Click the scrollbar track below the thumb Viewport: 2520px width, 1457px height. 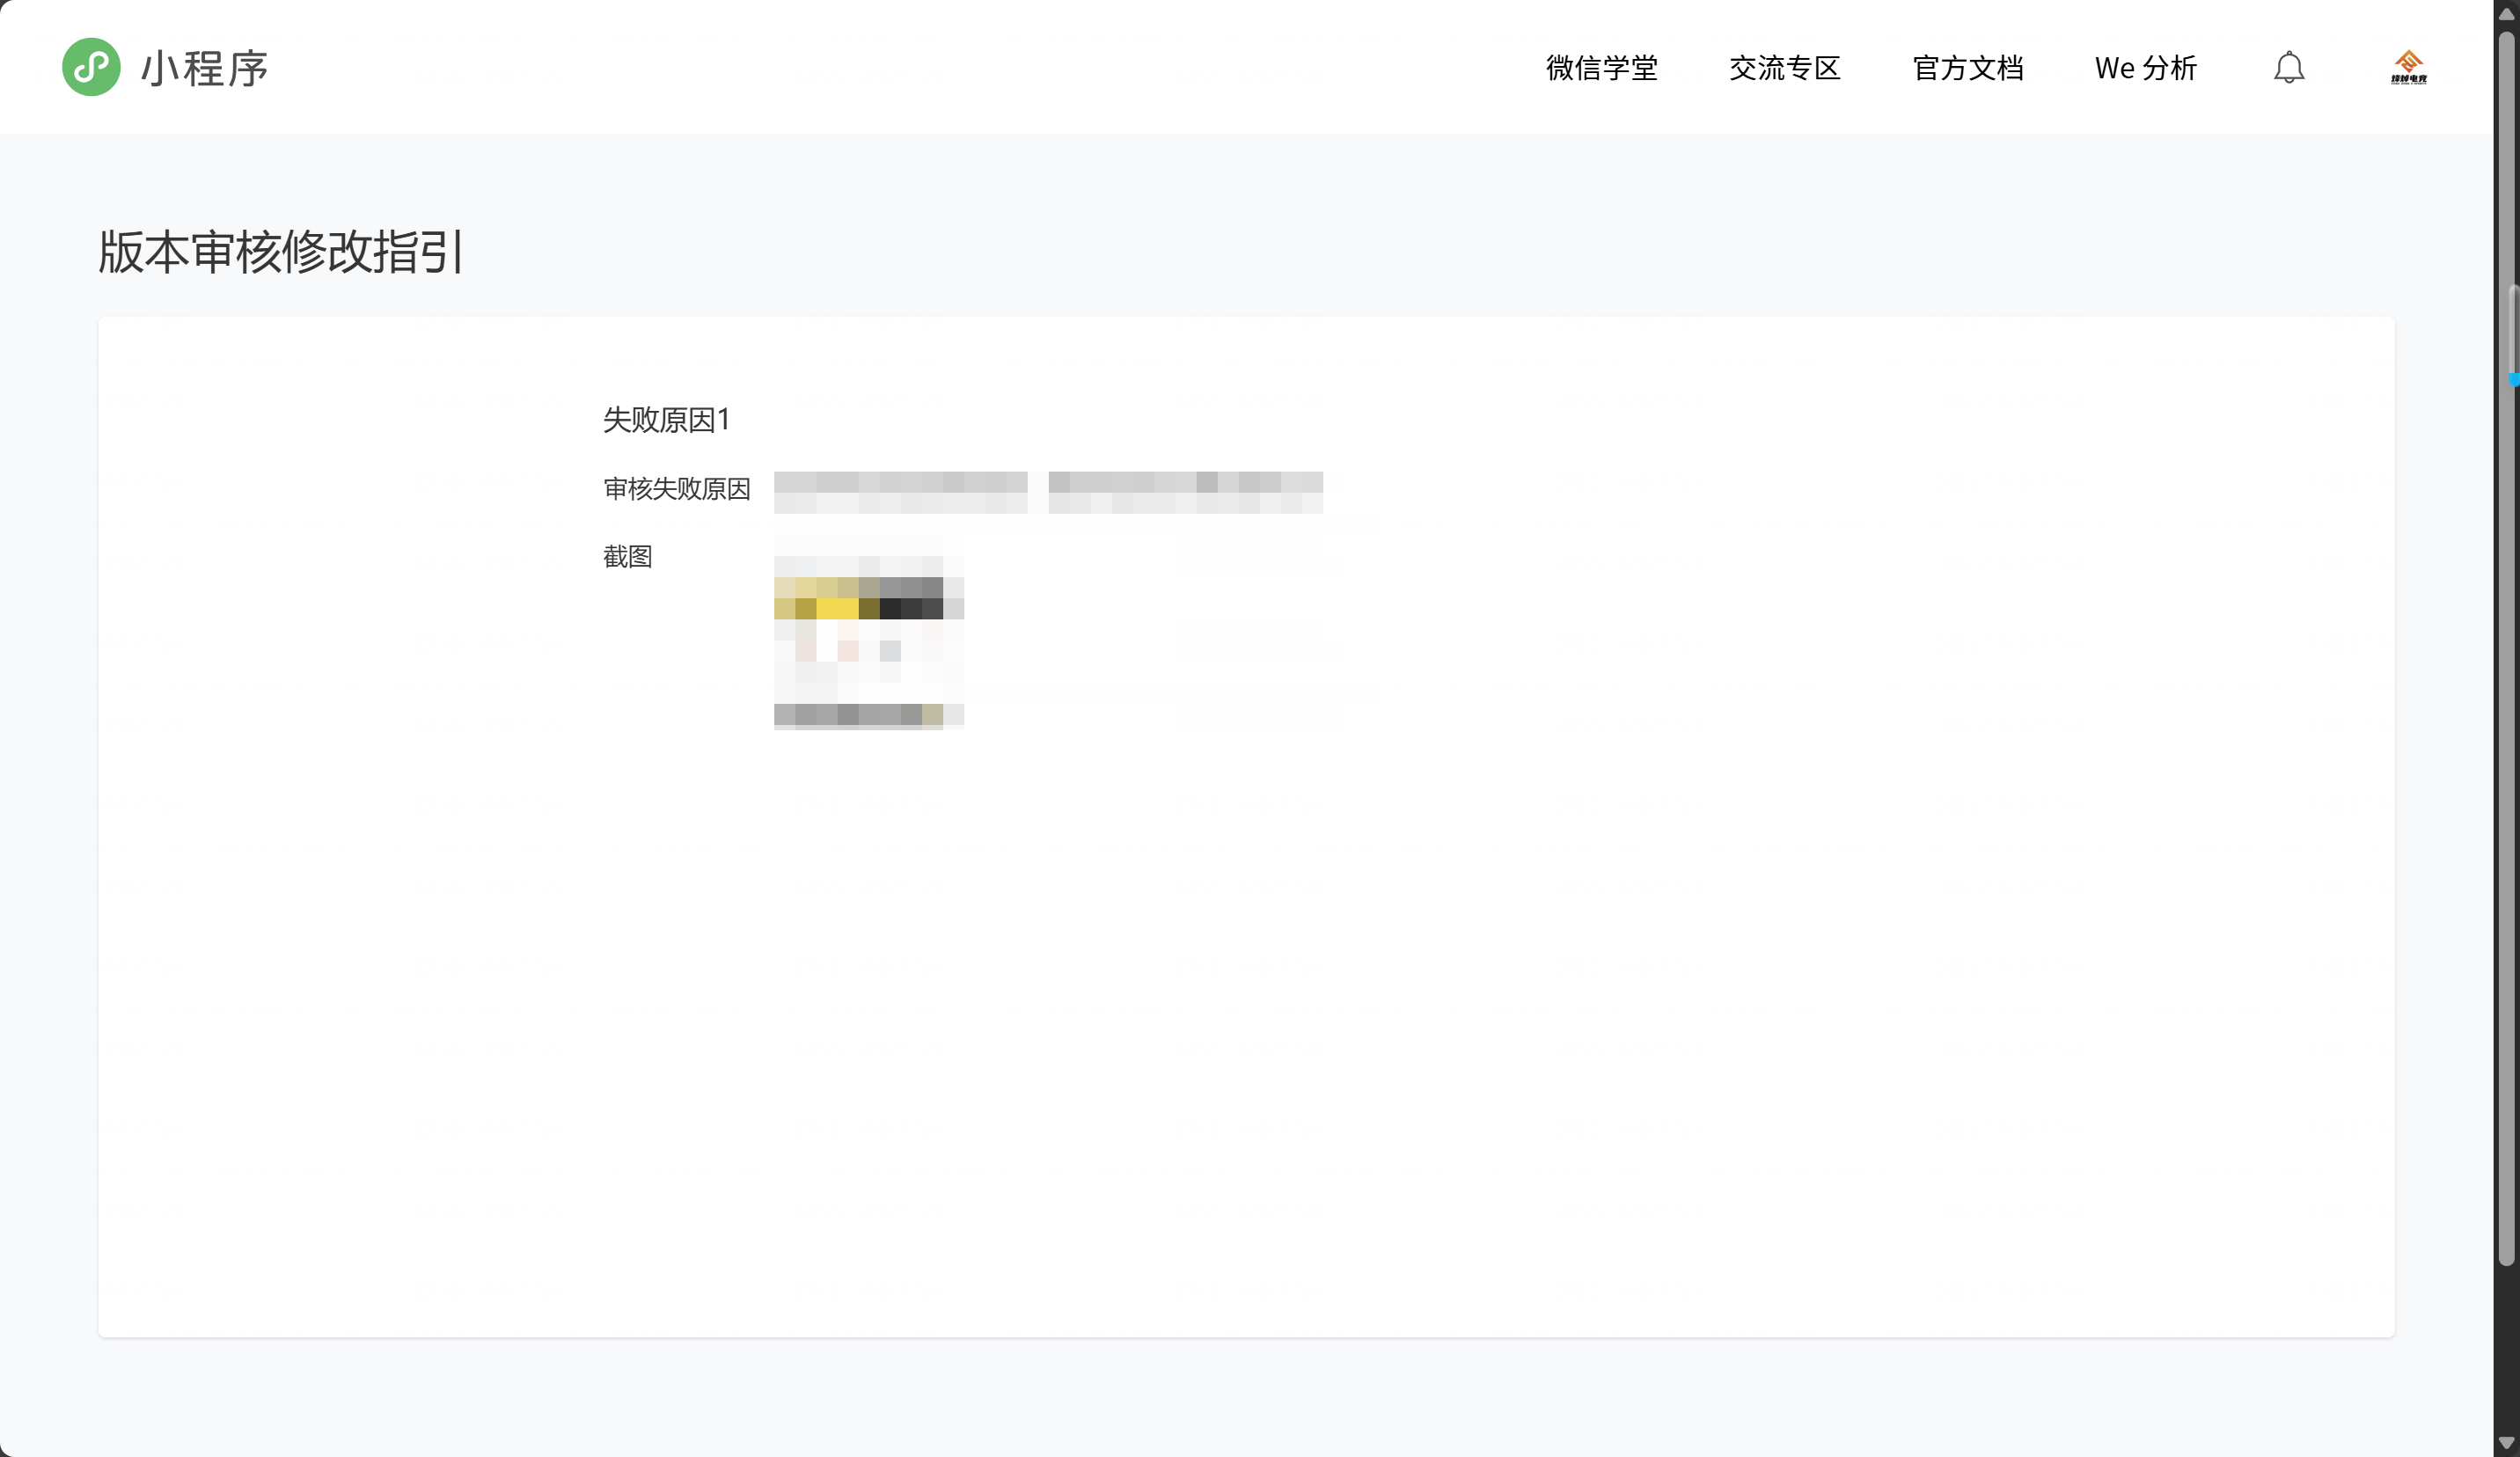click(2506, 1350)
